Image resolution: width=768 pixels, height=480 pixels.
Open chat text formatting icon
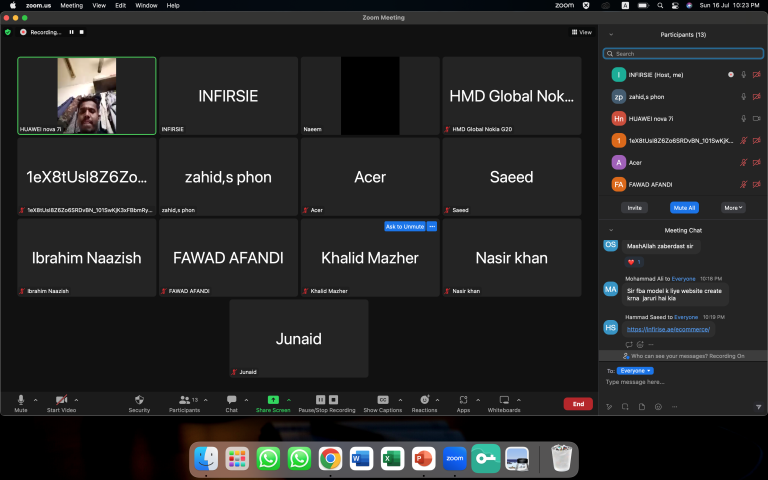(609, 407)
